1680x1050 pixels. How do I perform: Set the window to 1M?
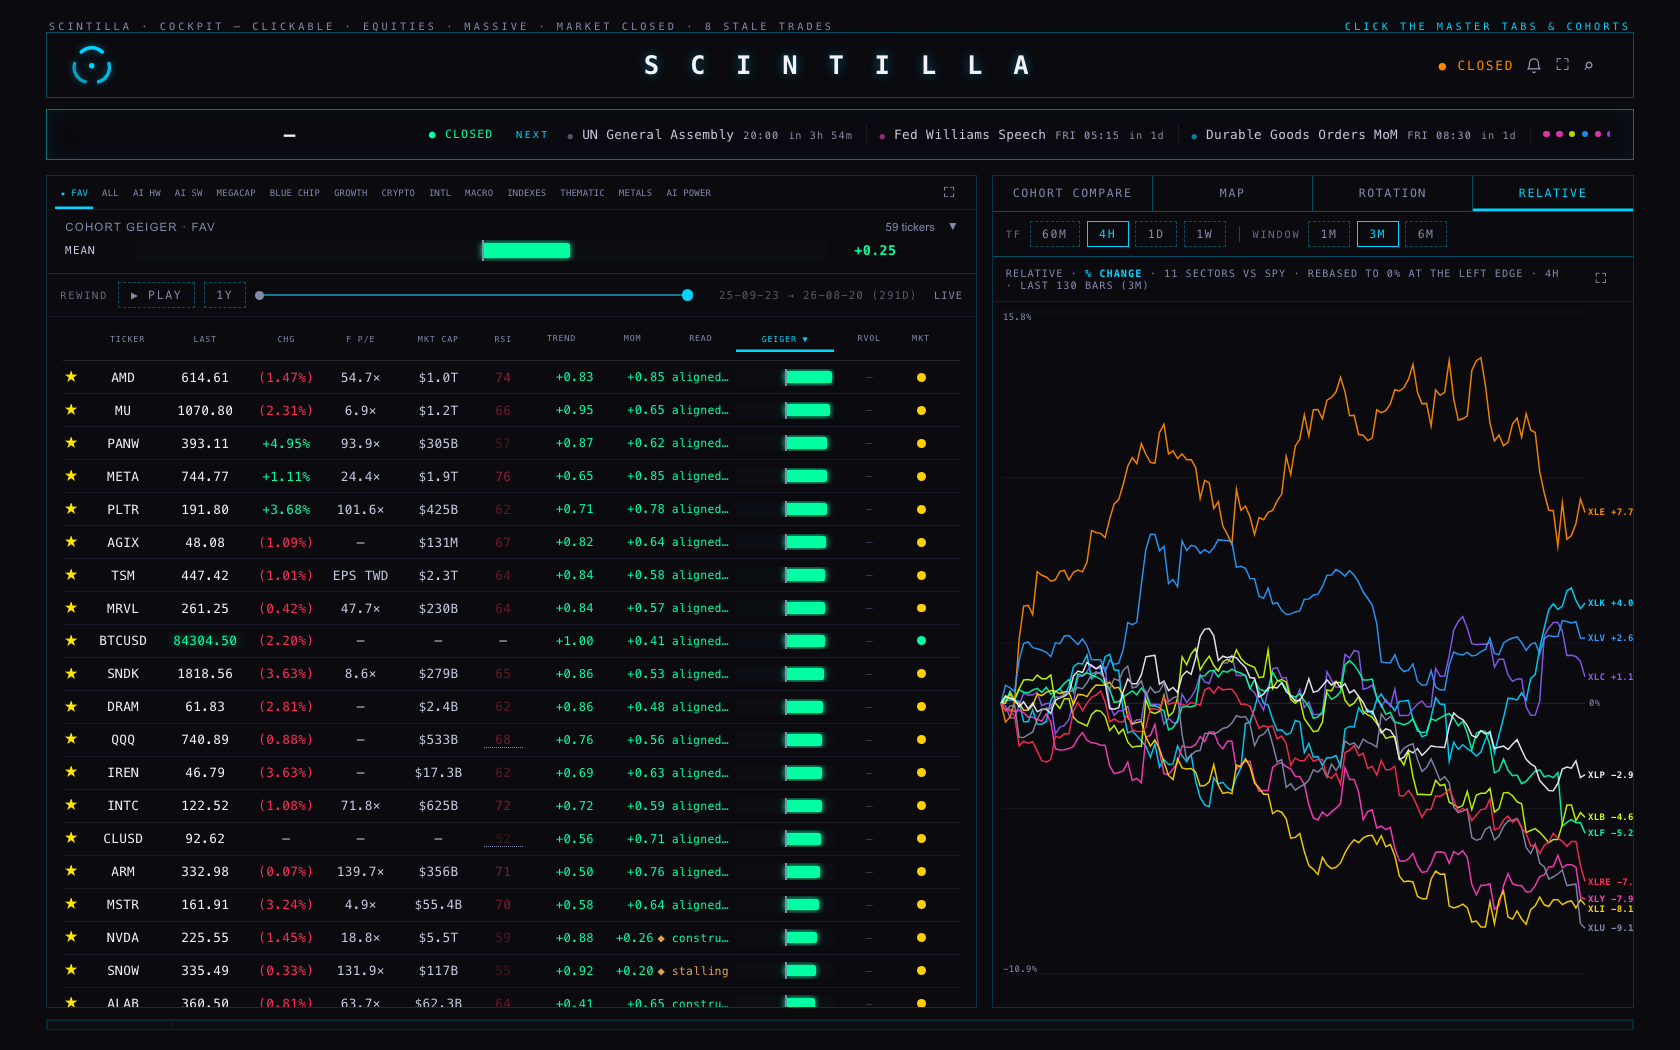pyautogui.click(x=1328, y=234)
